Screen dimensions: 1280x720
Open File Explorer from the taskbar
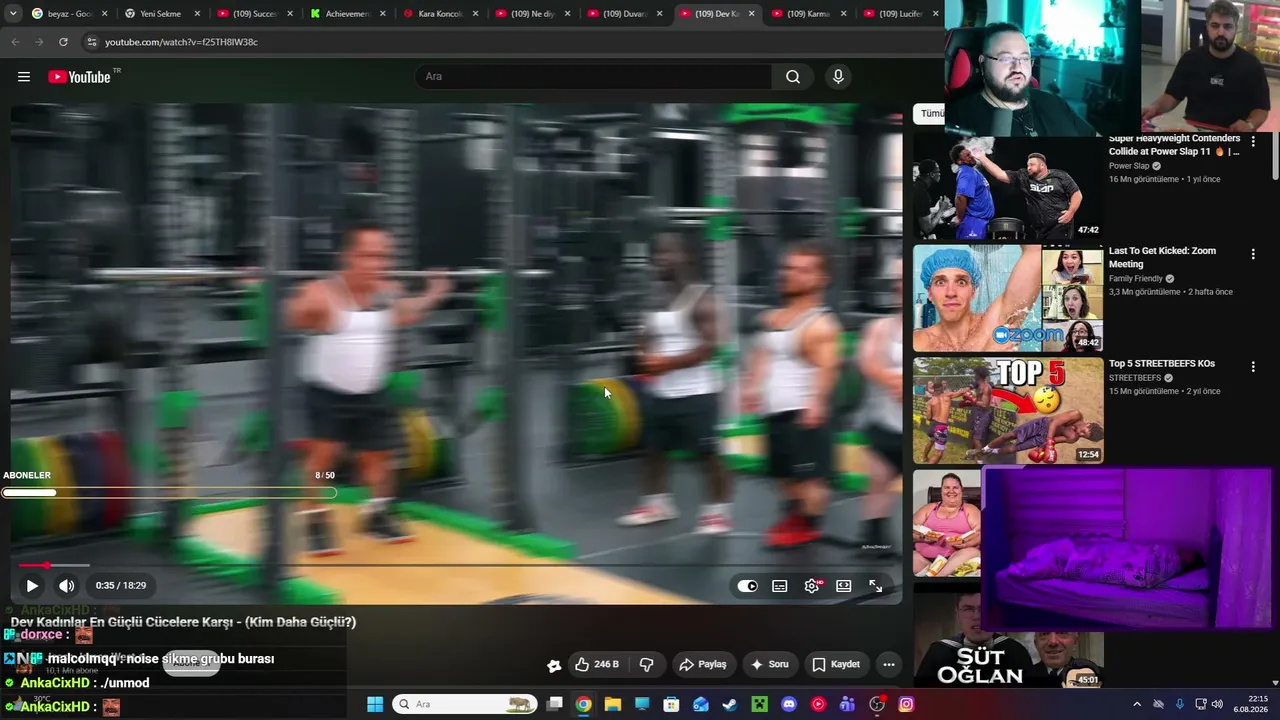pyautogui.click(x=612, y=704)
